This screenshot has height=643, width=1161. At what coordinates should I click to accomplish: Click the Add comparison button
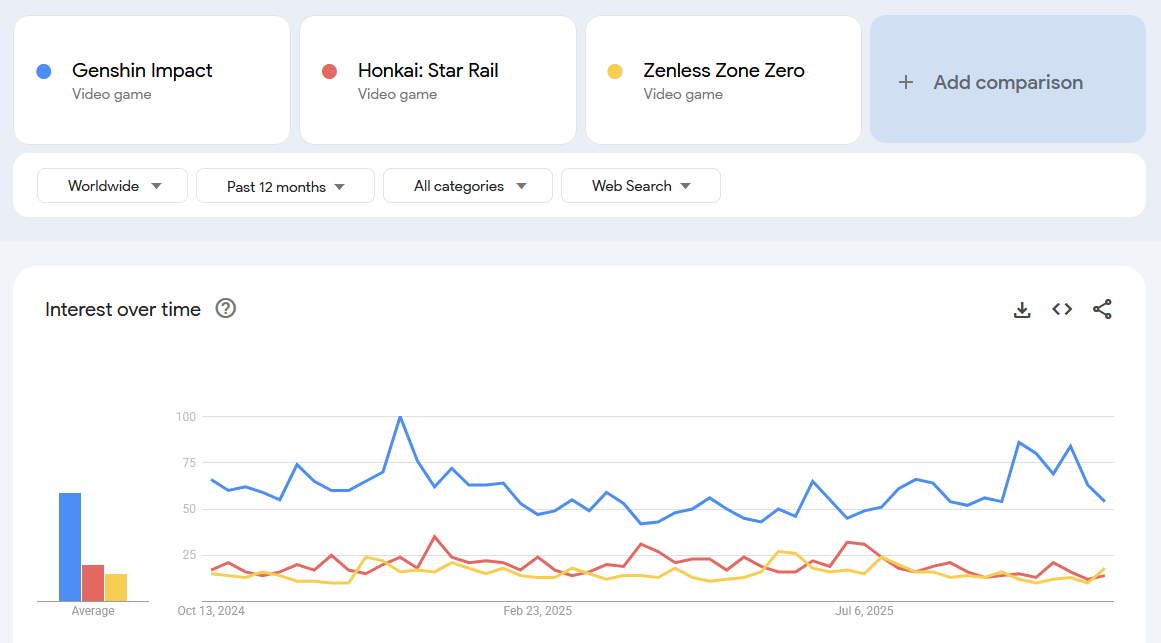pos(1007,82)
